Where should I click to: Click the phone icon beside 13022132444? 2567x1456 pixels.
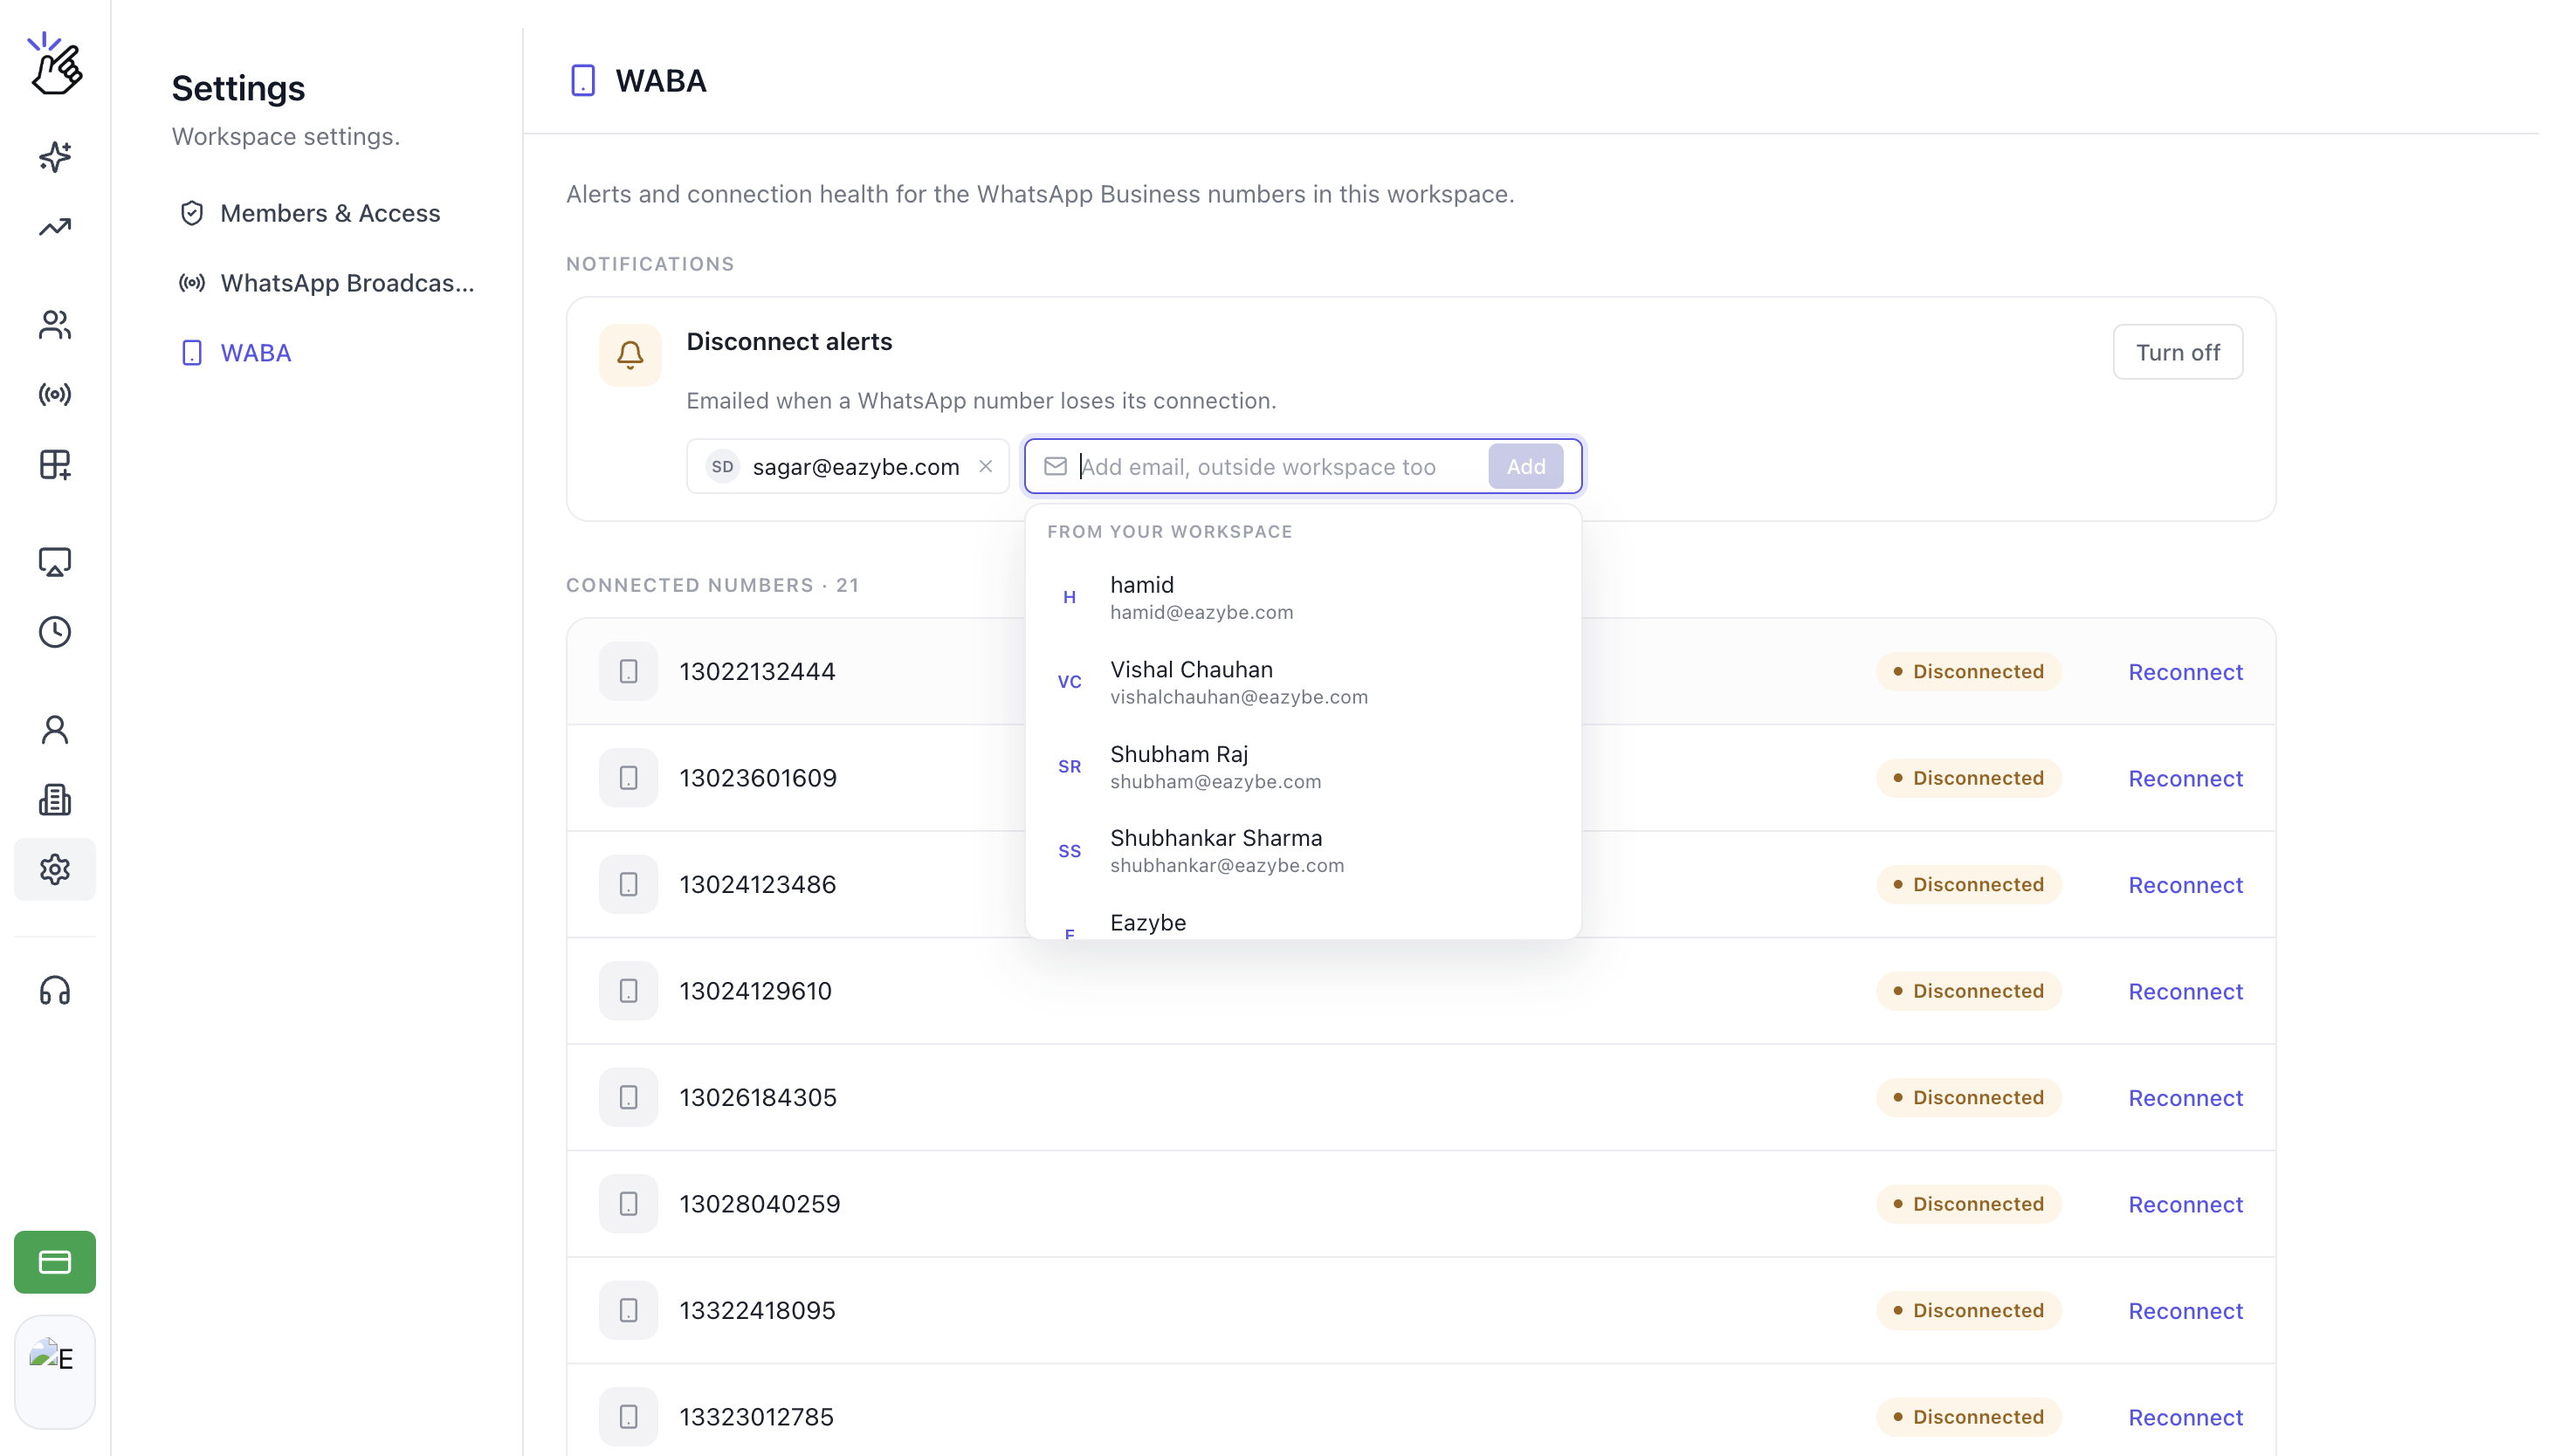pos(628,672)
